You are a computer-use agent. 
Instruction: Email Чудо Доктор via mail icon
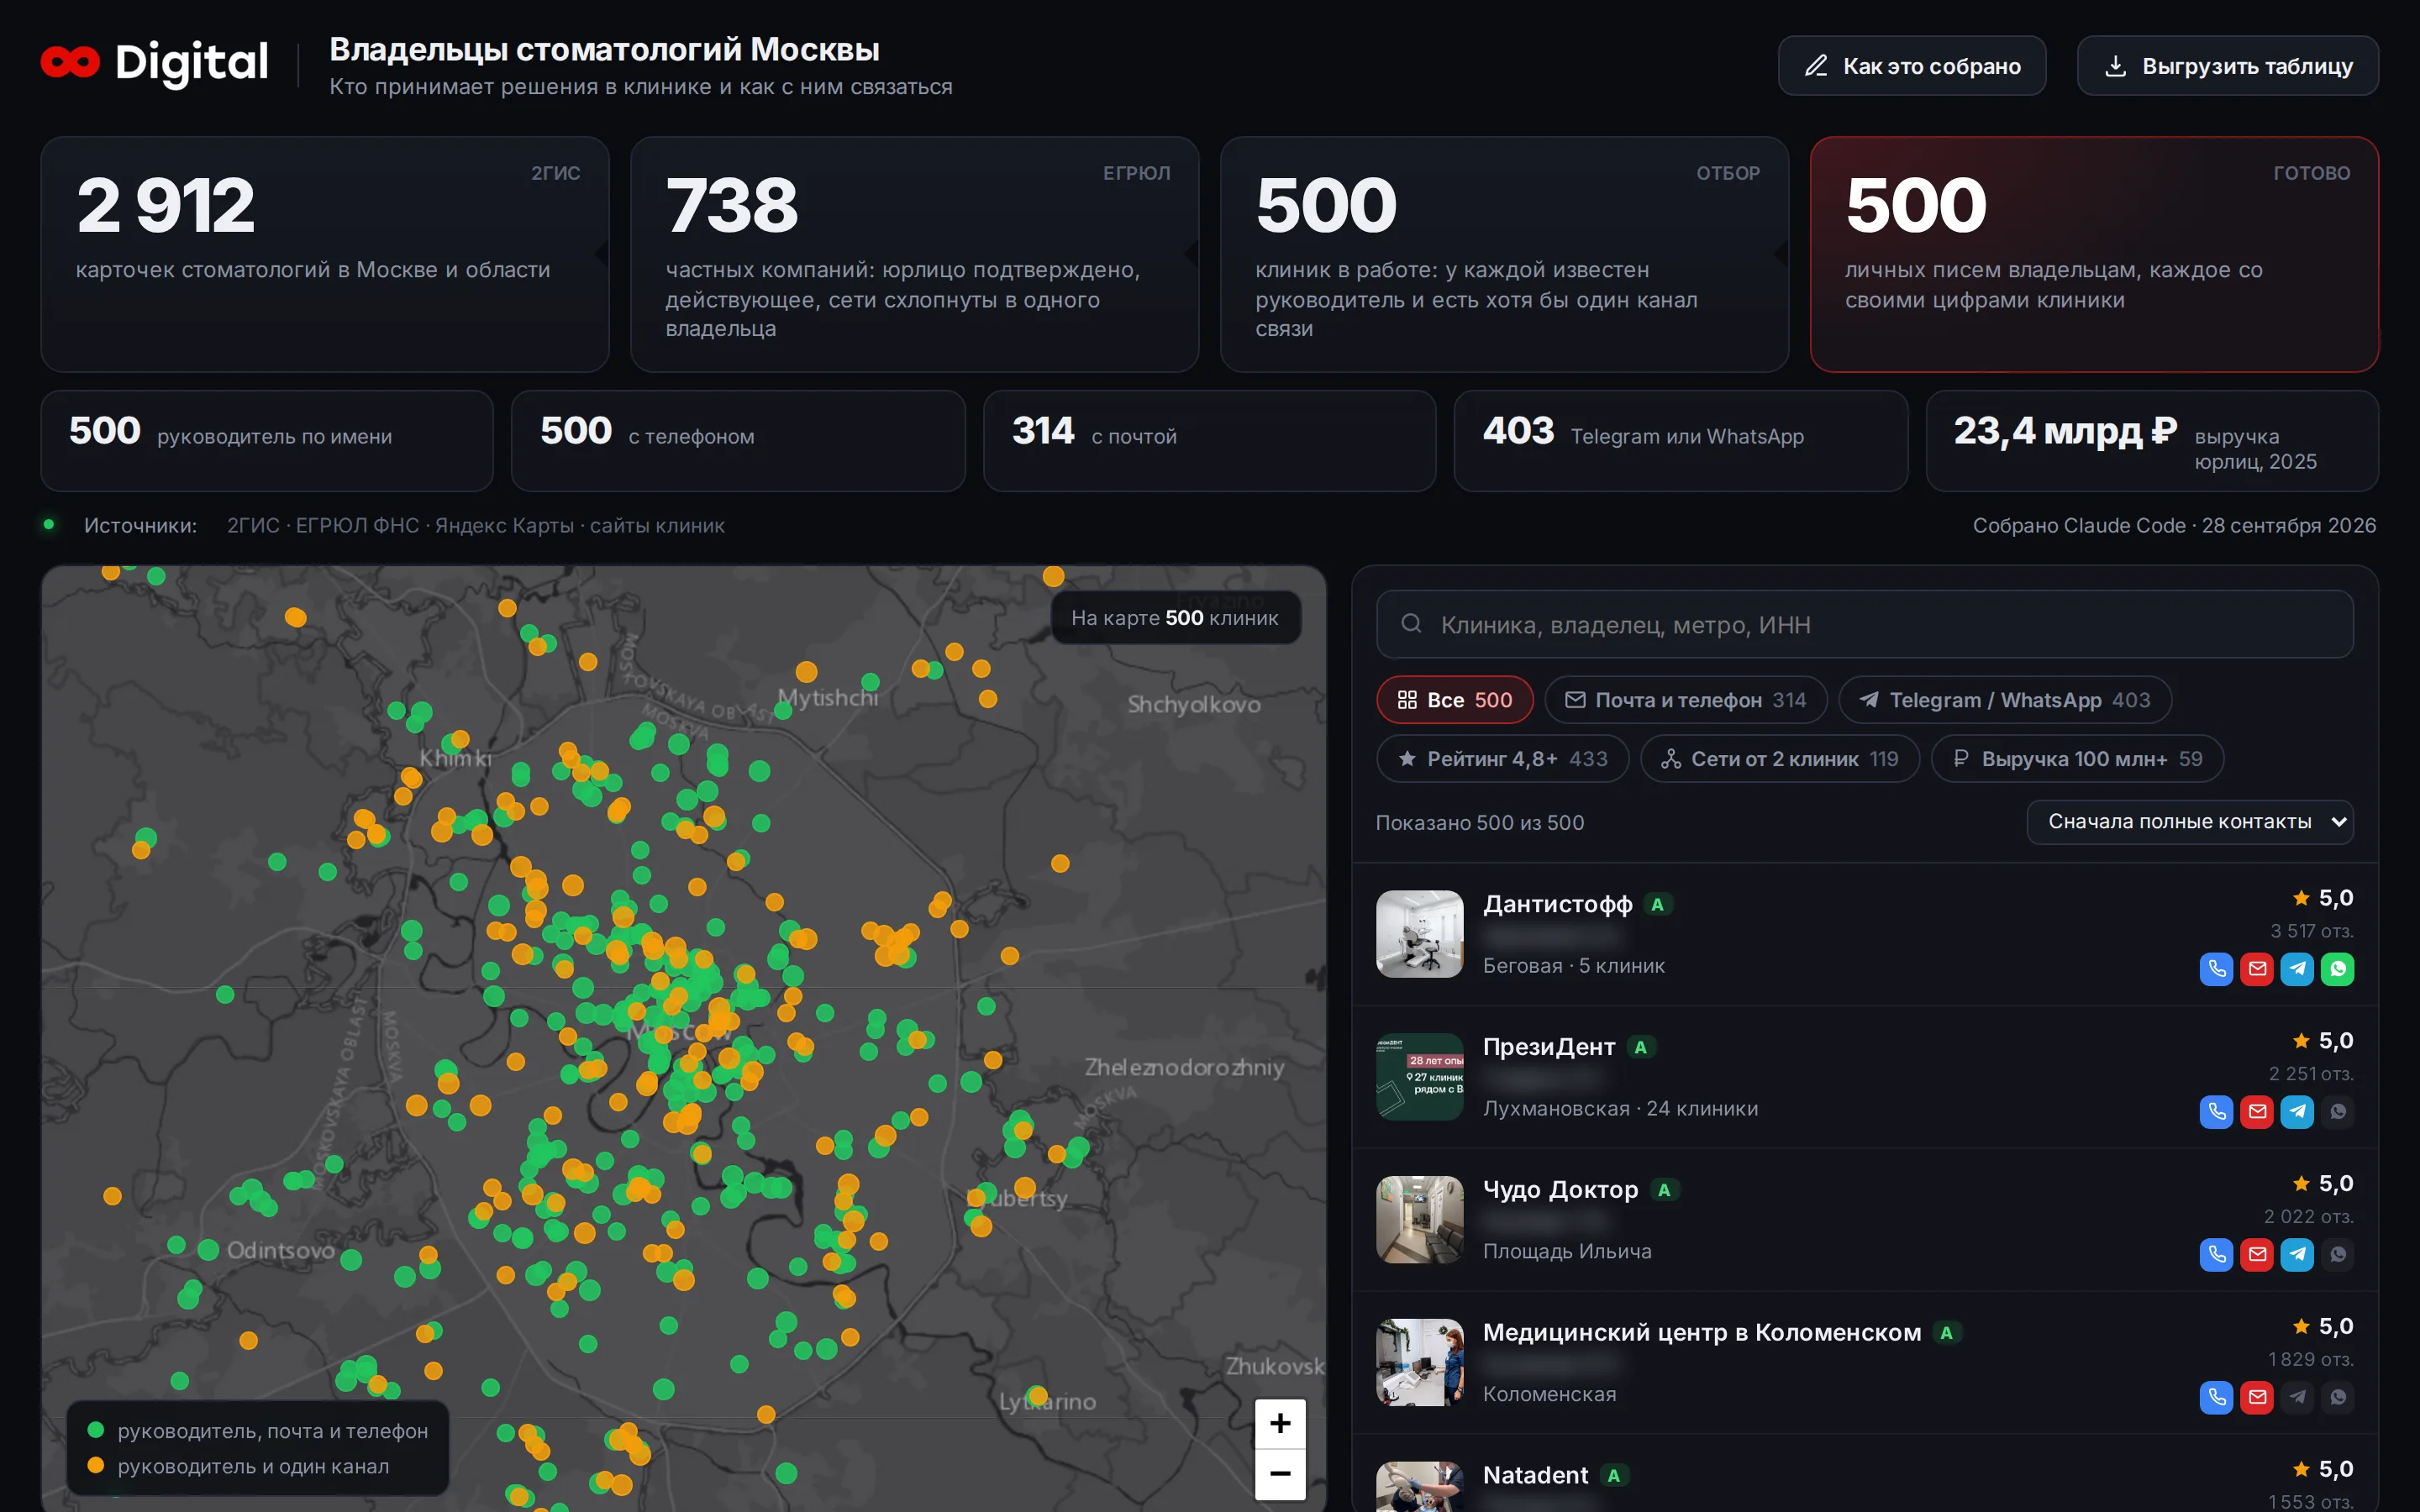point(2257,1254)
